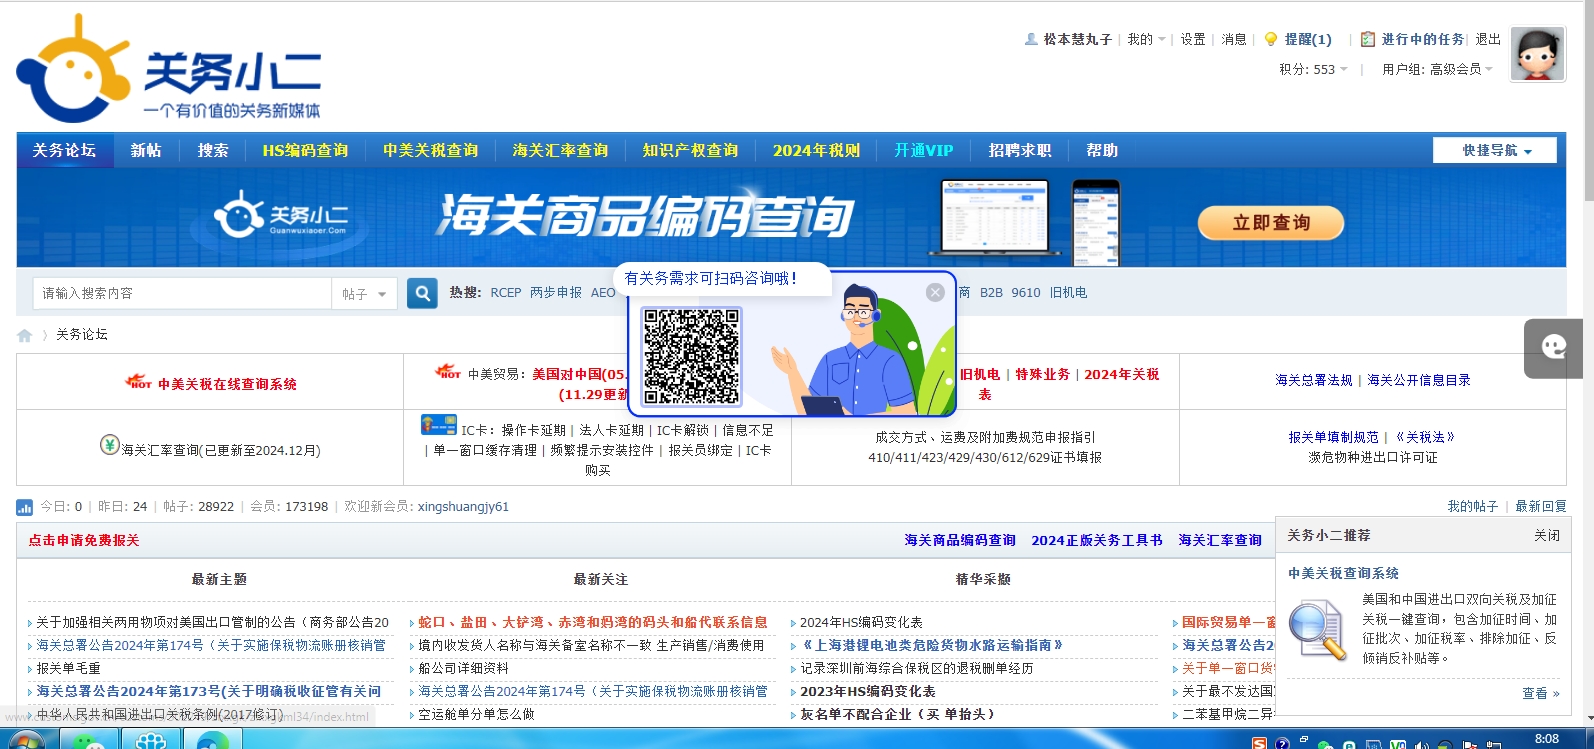
Task: Open the 报关单填制规范 link
Action: (x=1333, y=437)
